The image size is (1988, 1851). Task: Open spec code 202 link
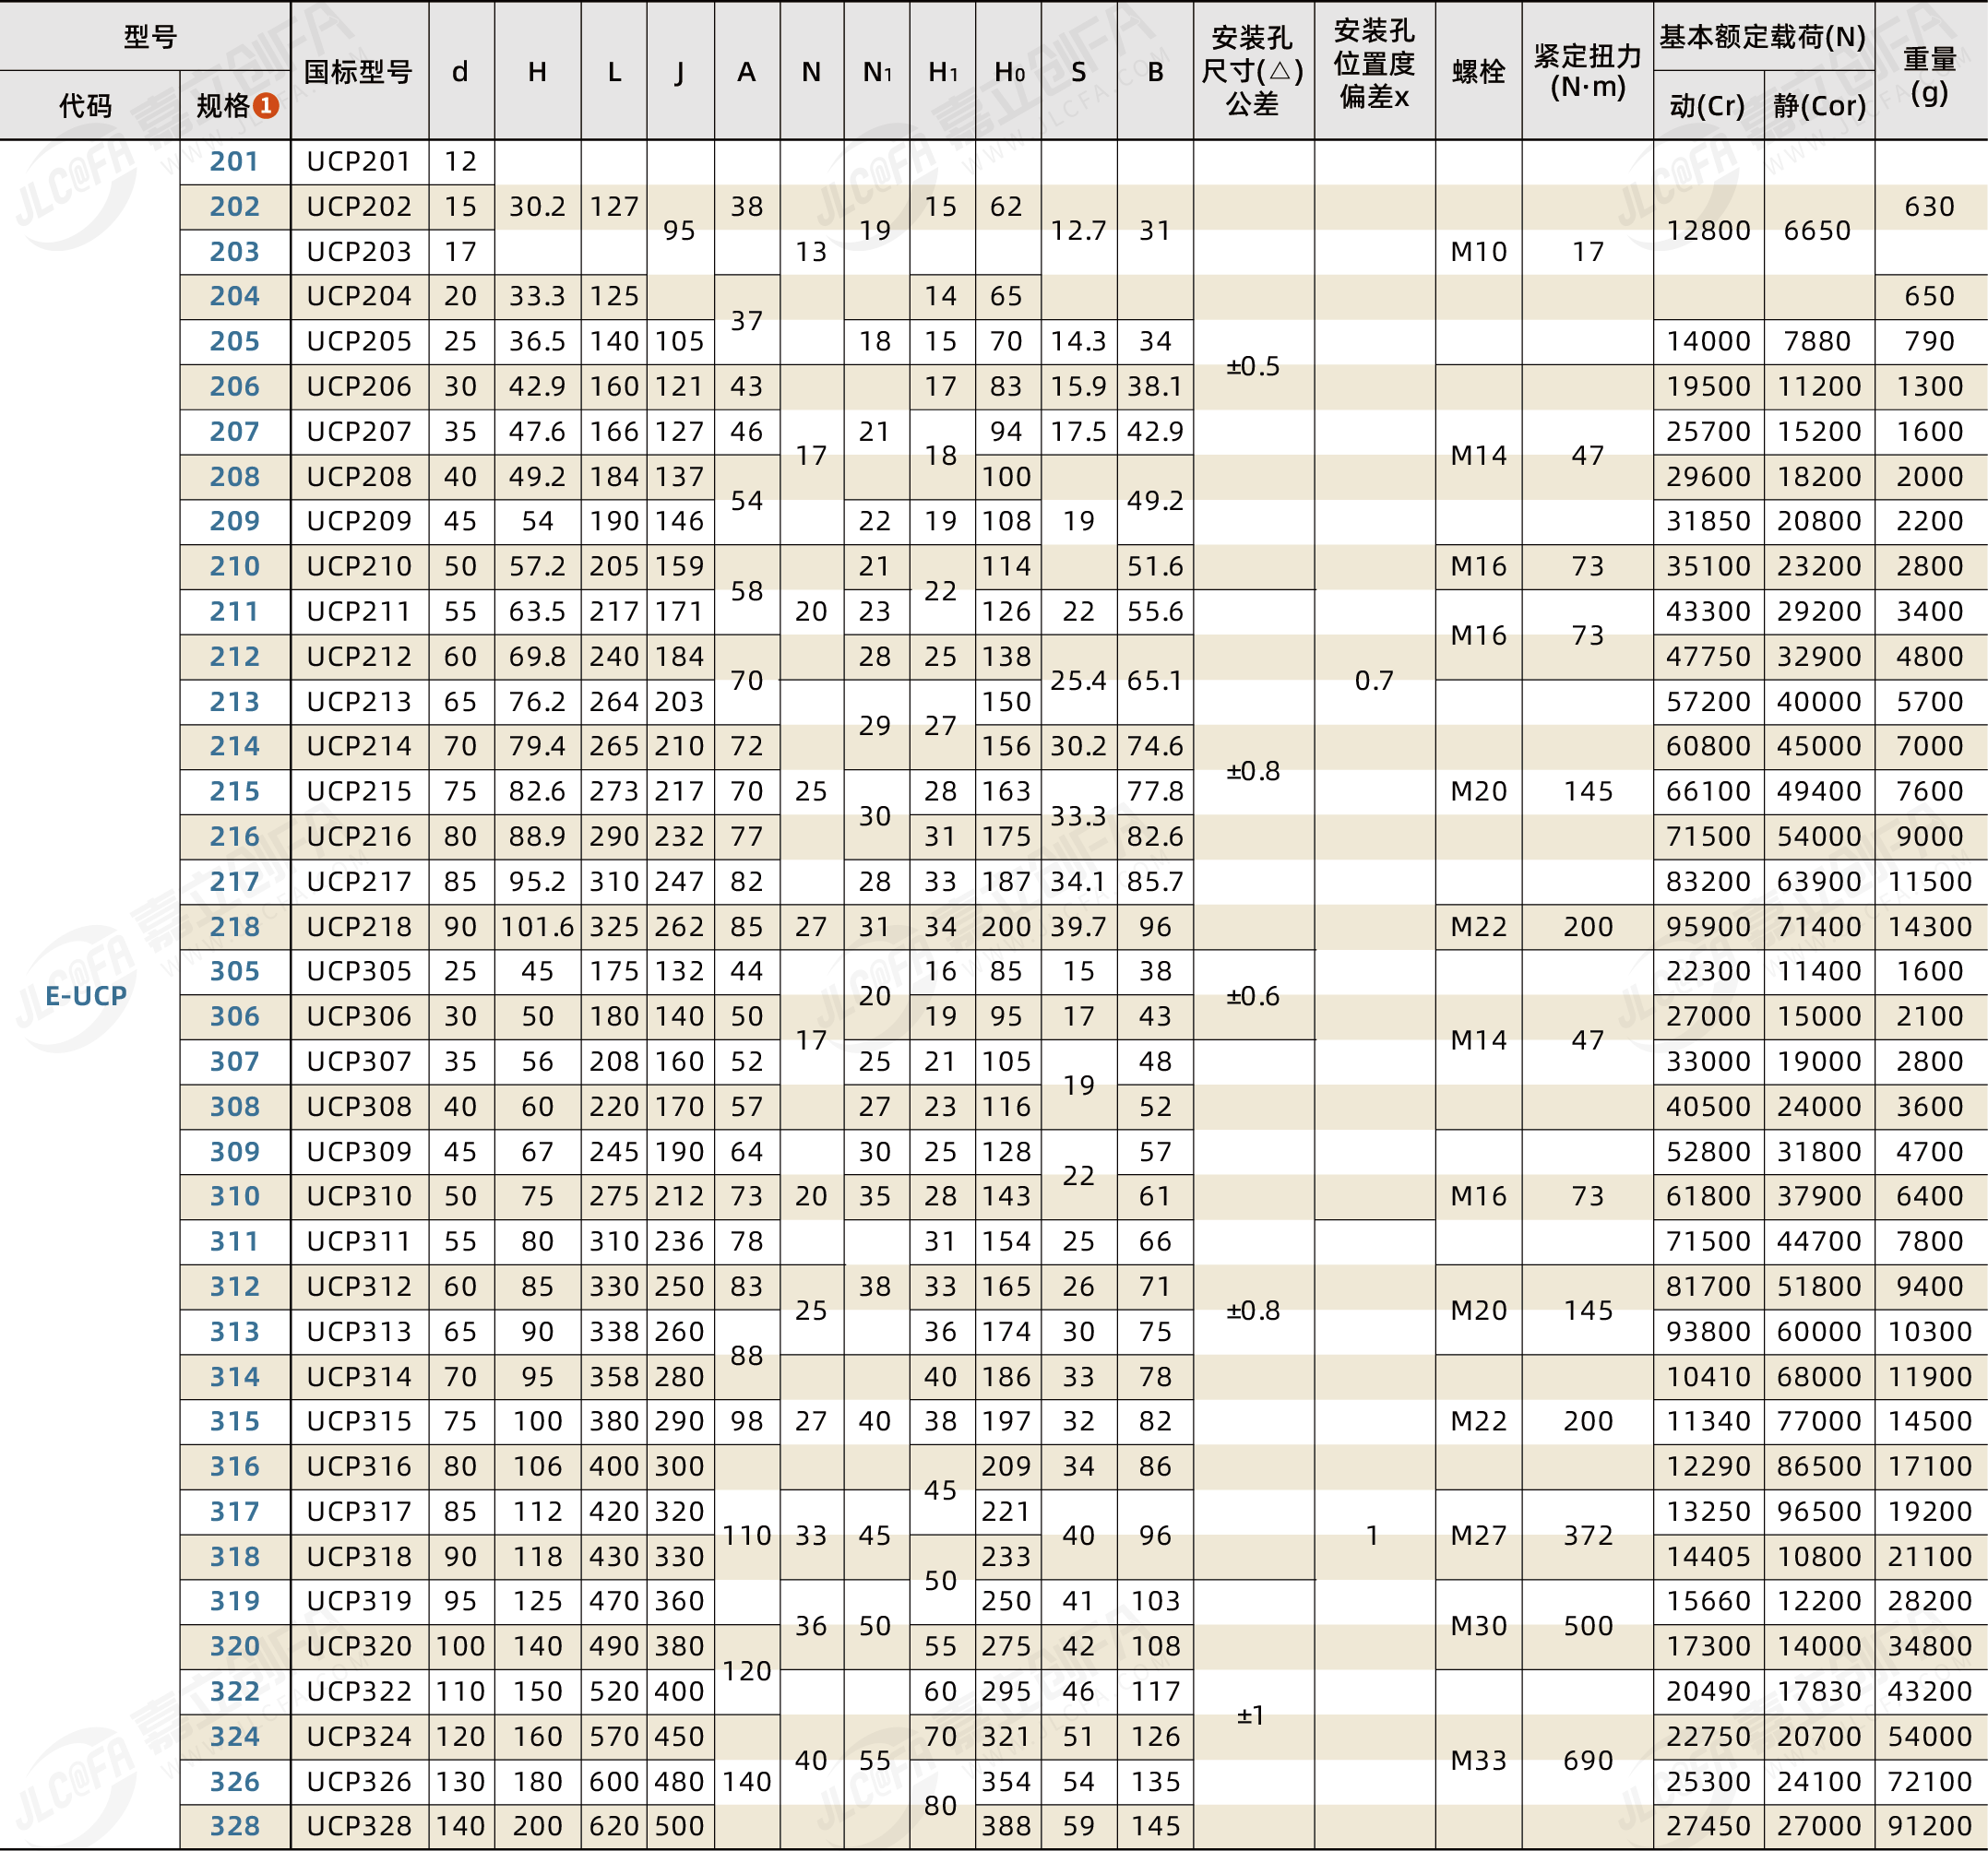(x=234, y=206)
